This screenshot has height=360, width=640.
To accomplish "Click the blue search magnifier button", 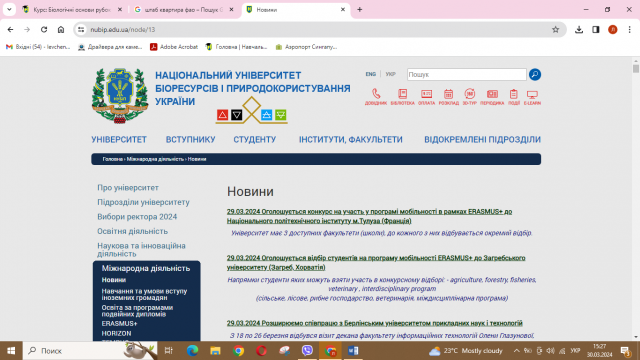I will pyautogui.click(x=535, y=74).
